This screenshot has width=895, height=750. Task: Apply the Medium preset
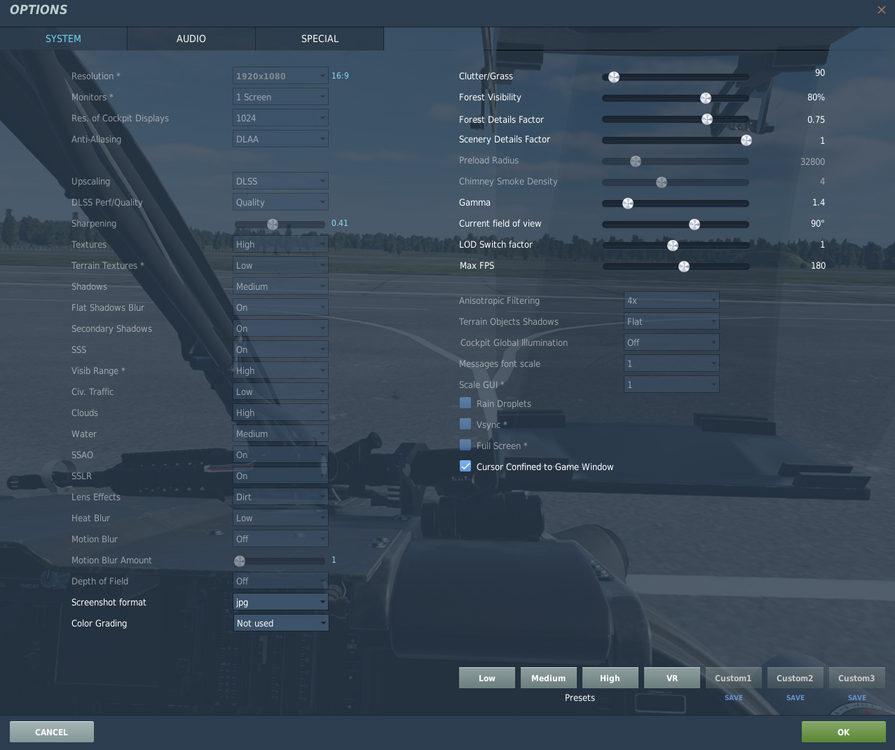[549, 678]
